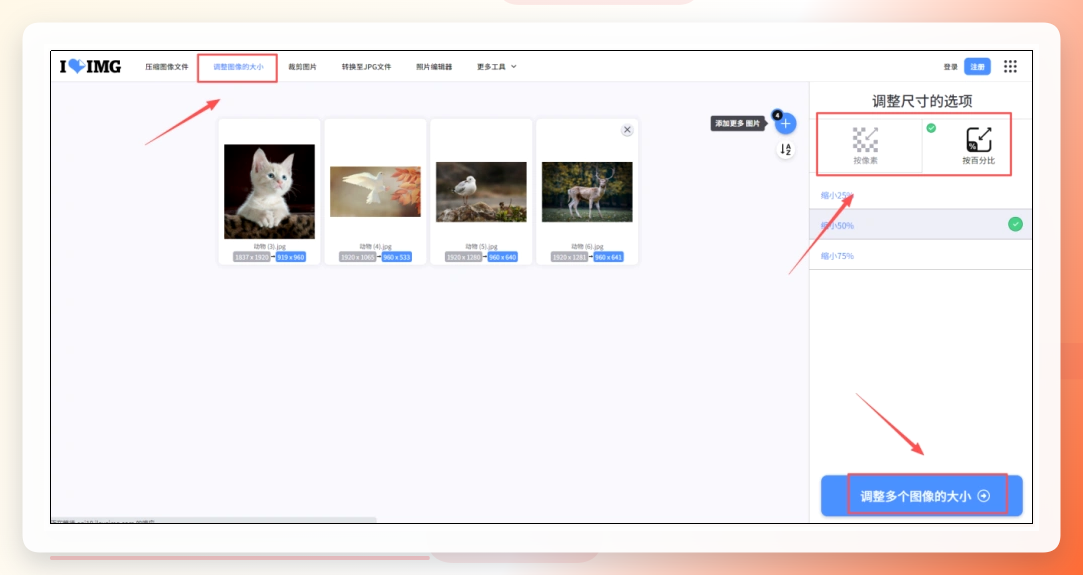Select the white kitten thumbnail

coord(269,191)
